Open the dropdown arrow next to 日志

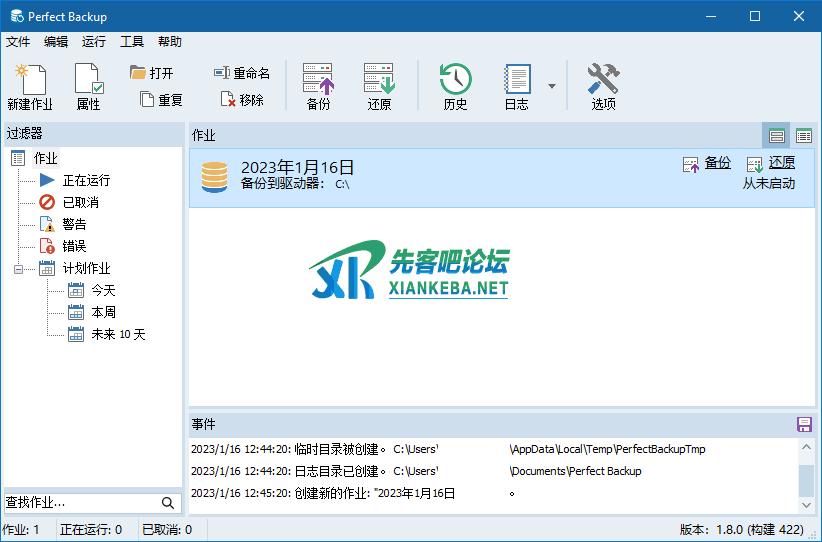[552, 86]
